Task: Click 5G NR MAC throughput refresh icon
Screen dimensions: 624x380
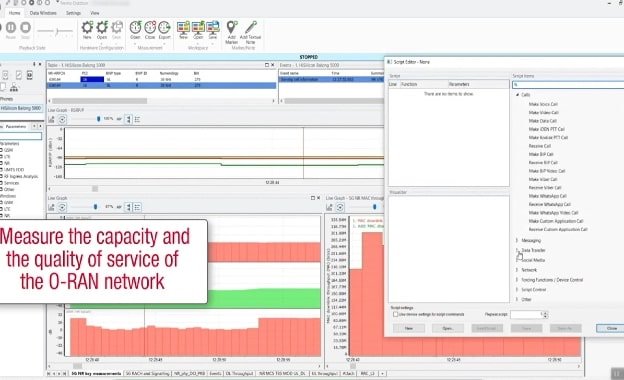Action: [x=340, y=207]
